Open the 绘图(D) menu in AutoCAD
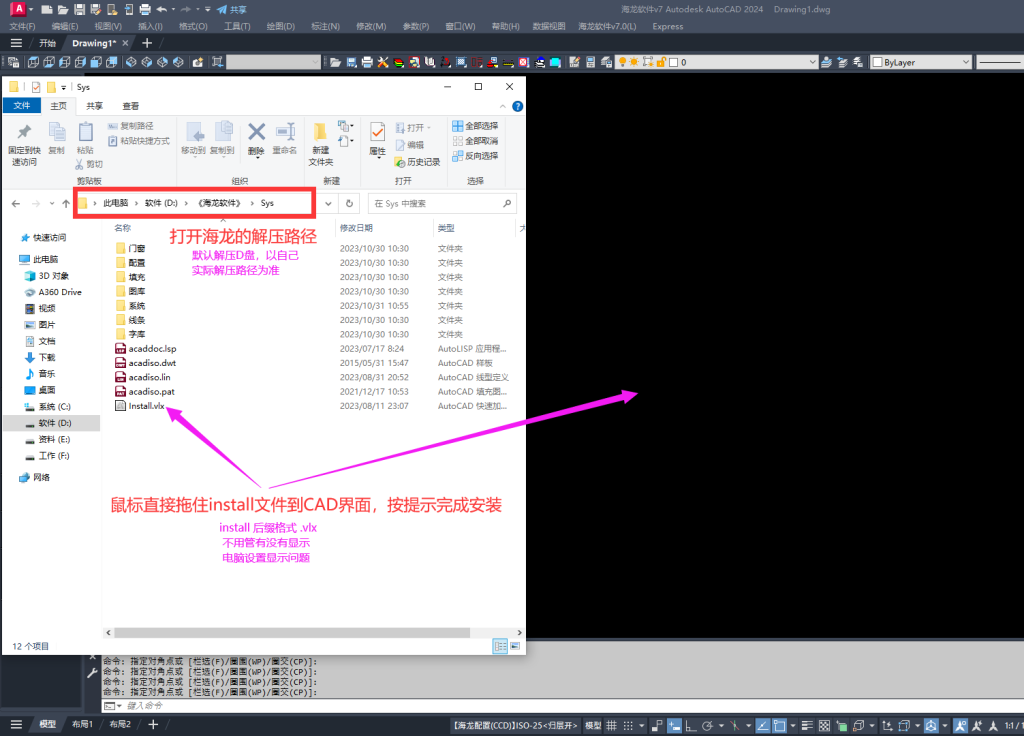This screenshot has width=1024, height=736. [x=281, y=27]
